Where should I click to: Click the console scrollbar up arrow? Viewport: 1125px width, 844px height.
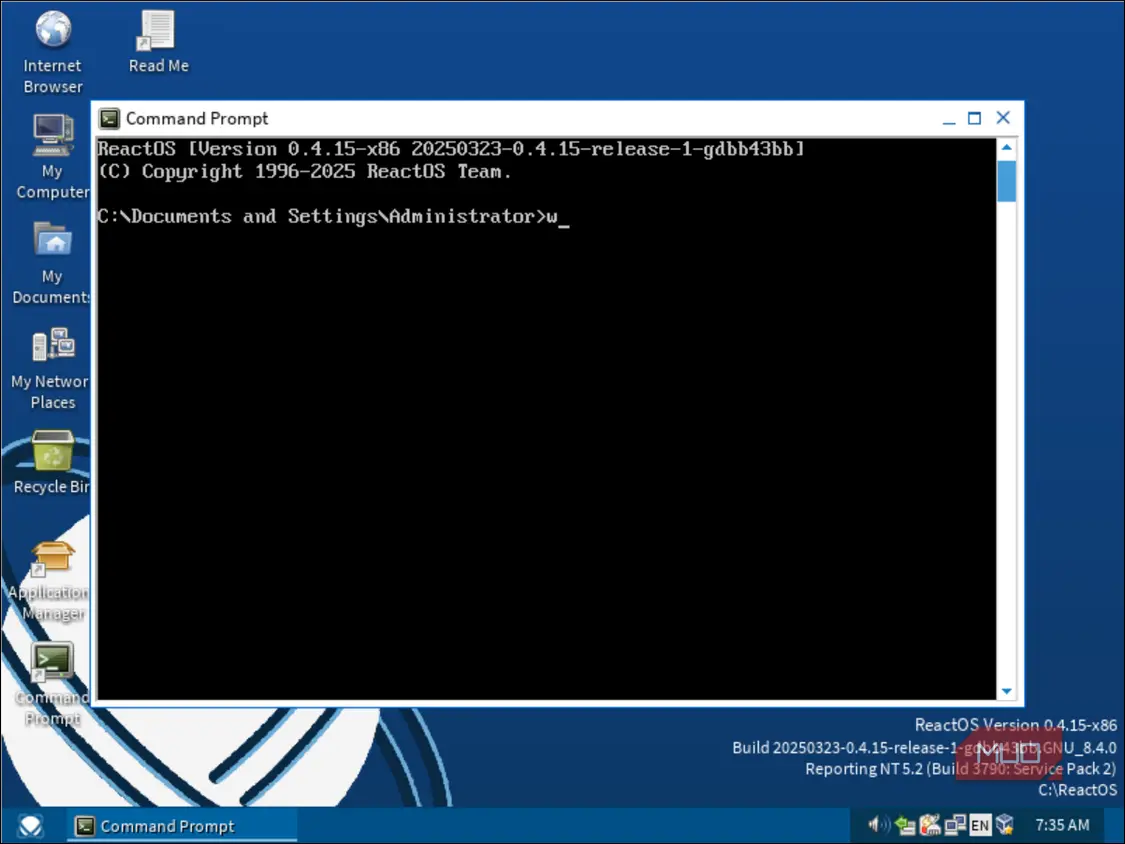pos(1007,148)
